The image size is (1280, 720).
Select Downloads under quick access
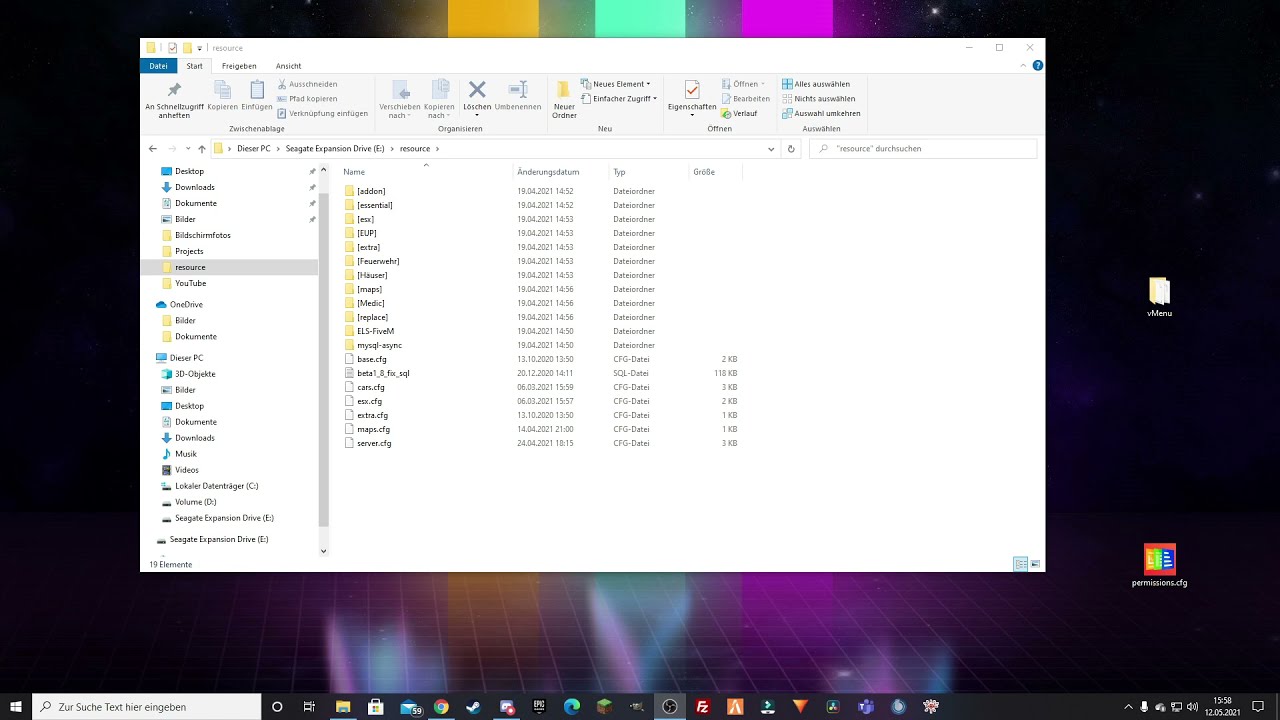(195, 187)
